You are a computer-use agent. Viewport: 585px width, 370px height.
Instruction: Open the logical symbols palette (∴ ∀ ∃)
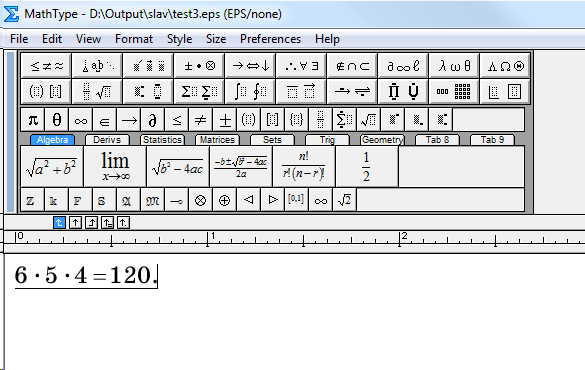point(302,66)
